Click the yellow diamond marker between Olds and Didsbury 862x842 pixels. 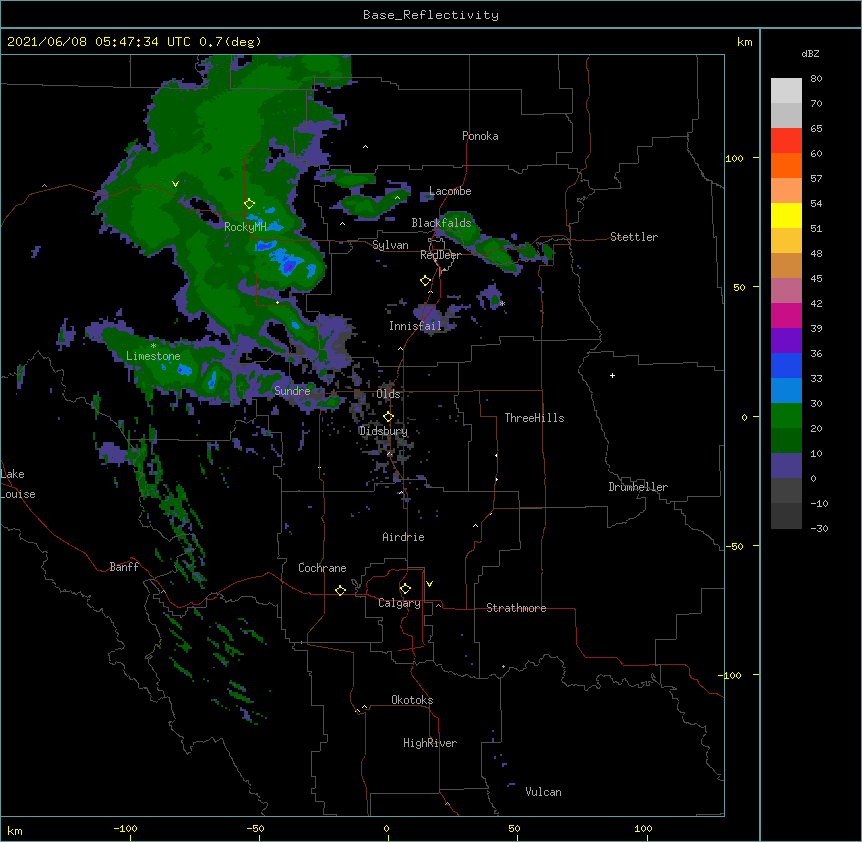click(388, 416)
